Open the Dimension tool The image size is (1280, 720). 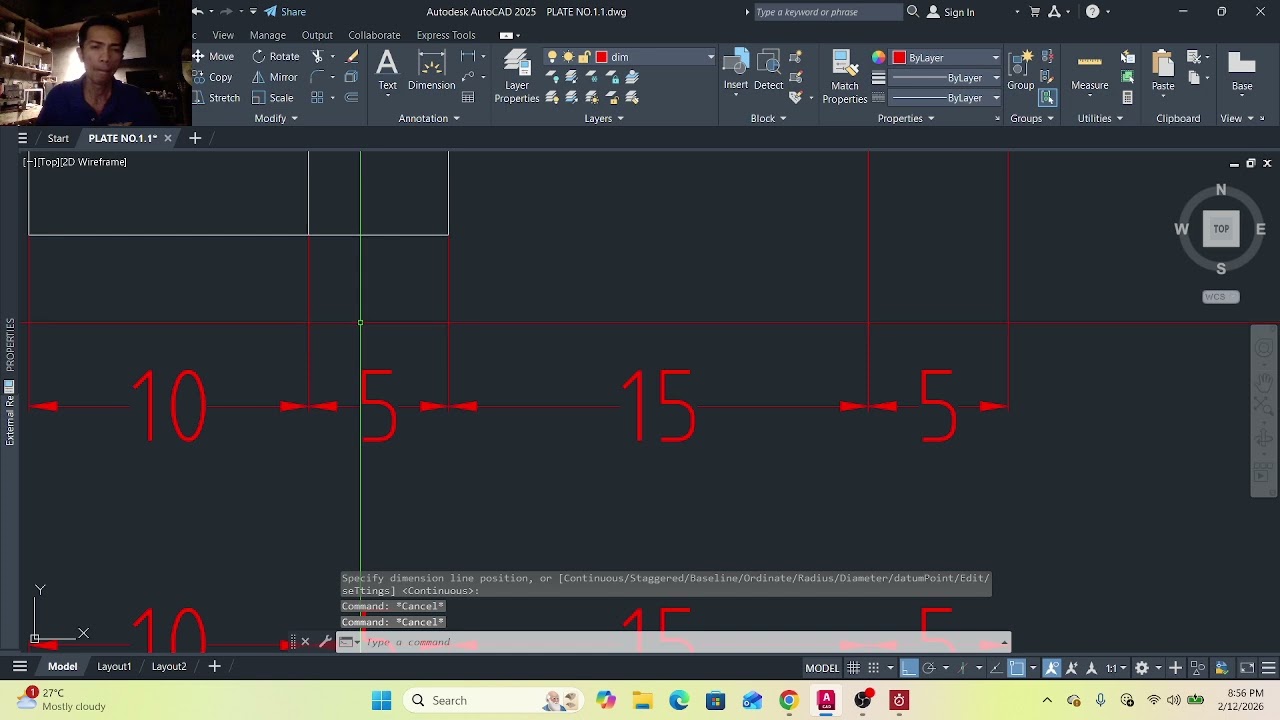point(432,71)
